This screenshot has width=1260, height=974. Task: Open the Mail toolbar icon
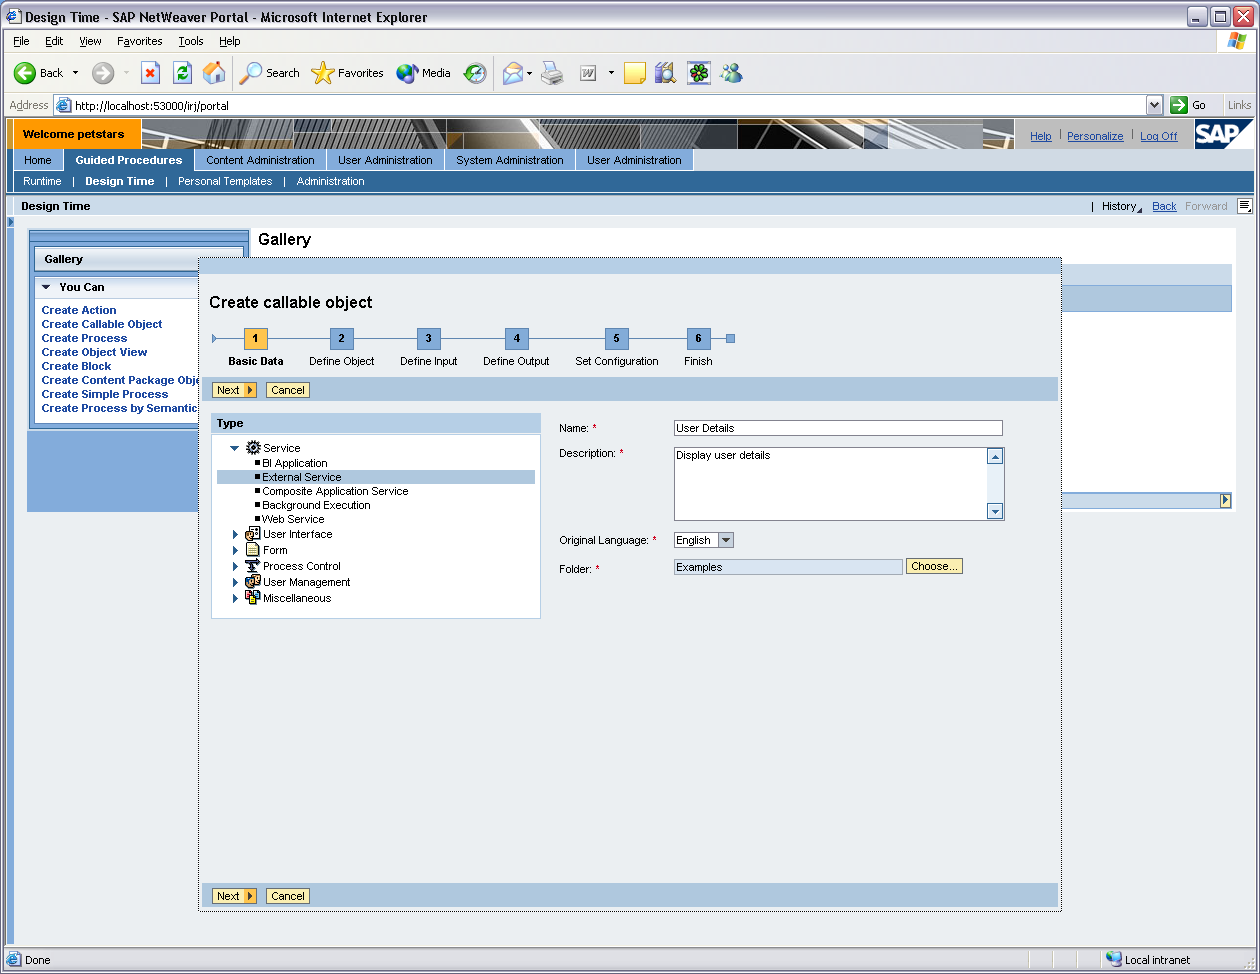tap(513, 73)
